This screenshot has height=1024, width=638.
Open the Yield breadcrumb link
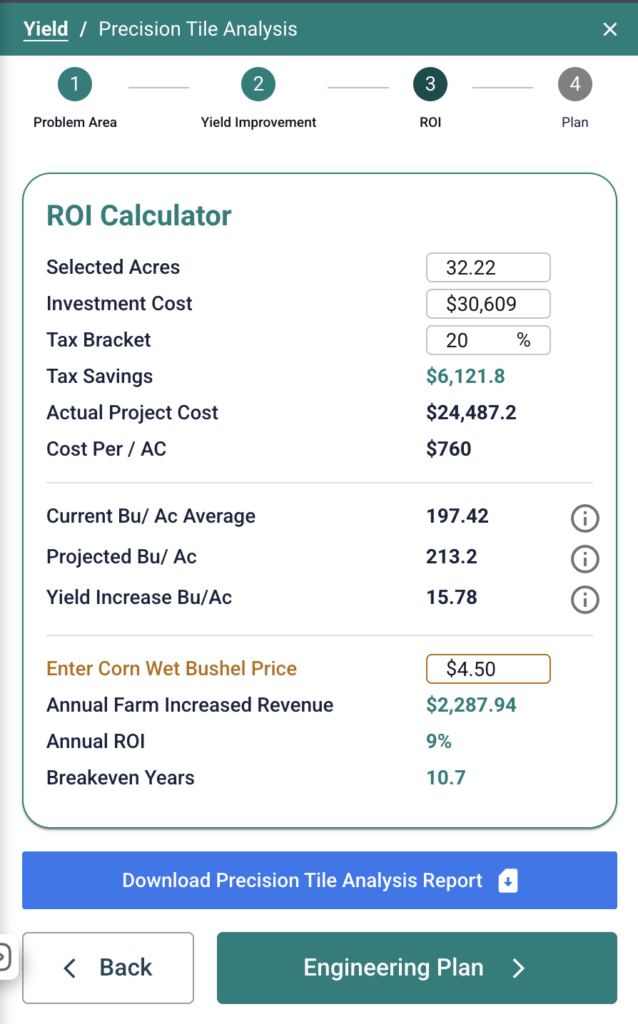(x=46, y=29)
